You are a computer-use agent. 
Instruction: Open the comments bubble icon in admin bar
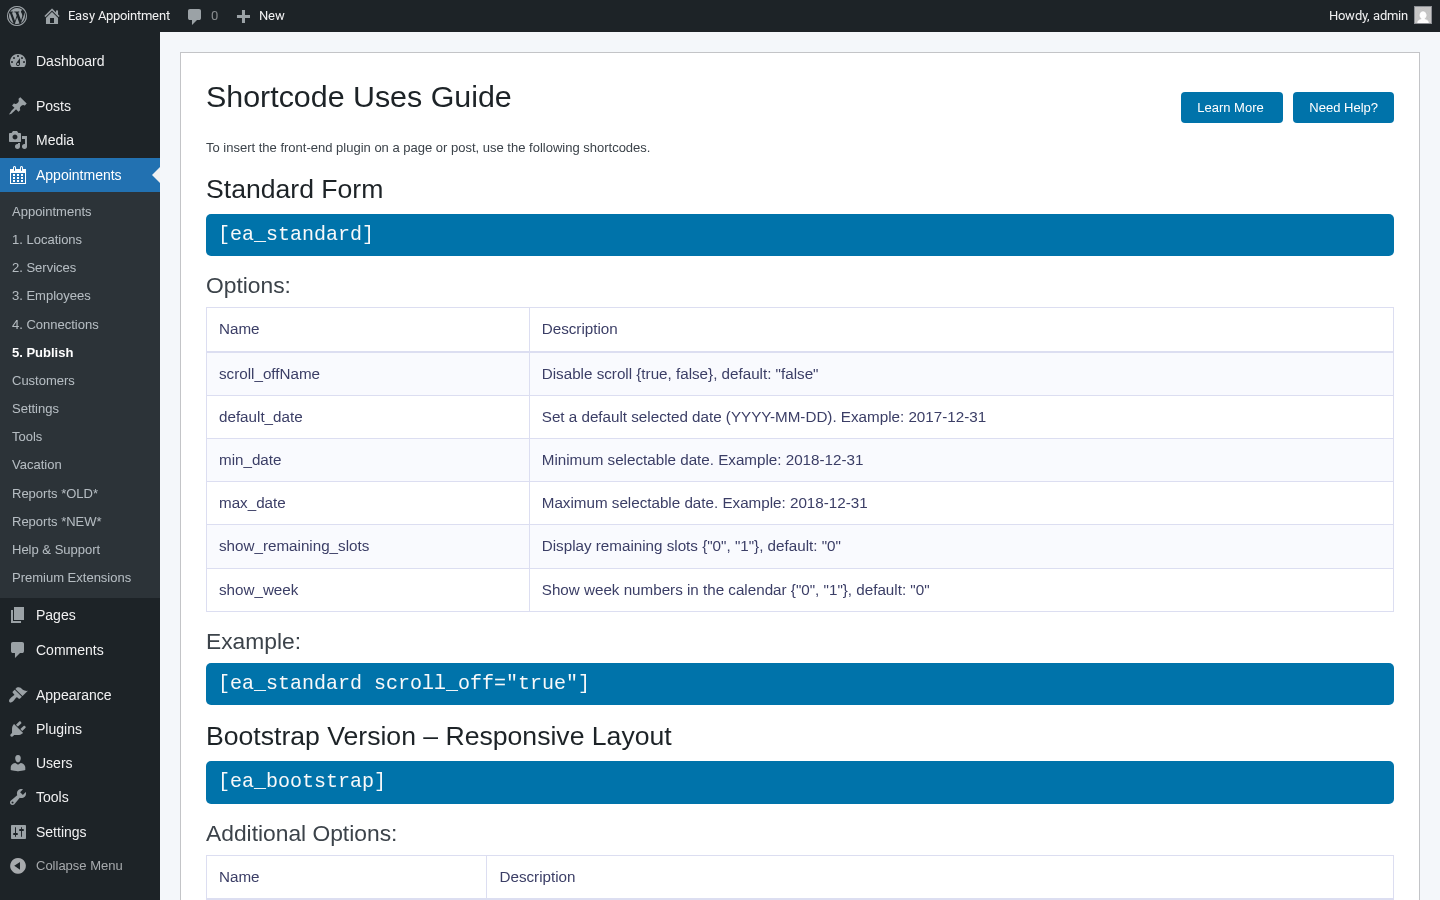tap(194, 16)
